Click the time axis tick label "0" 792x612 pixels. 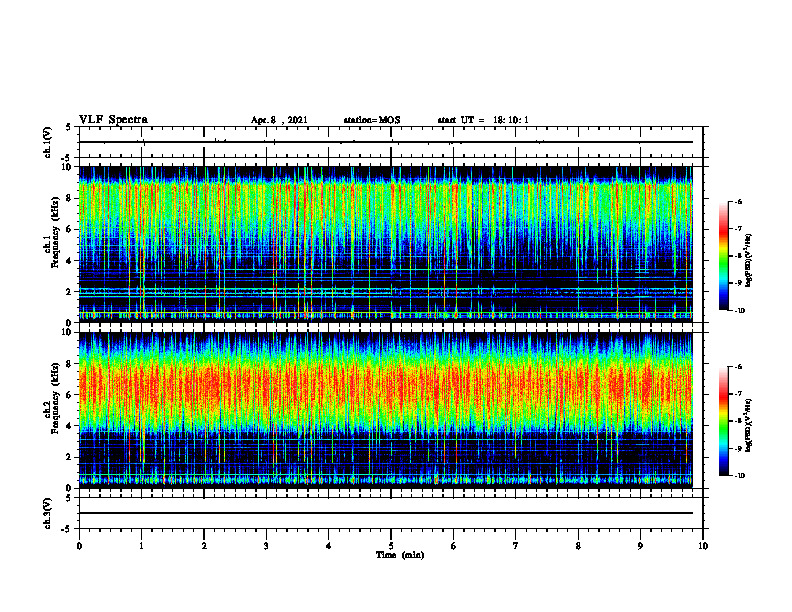tap(79, 546)
